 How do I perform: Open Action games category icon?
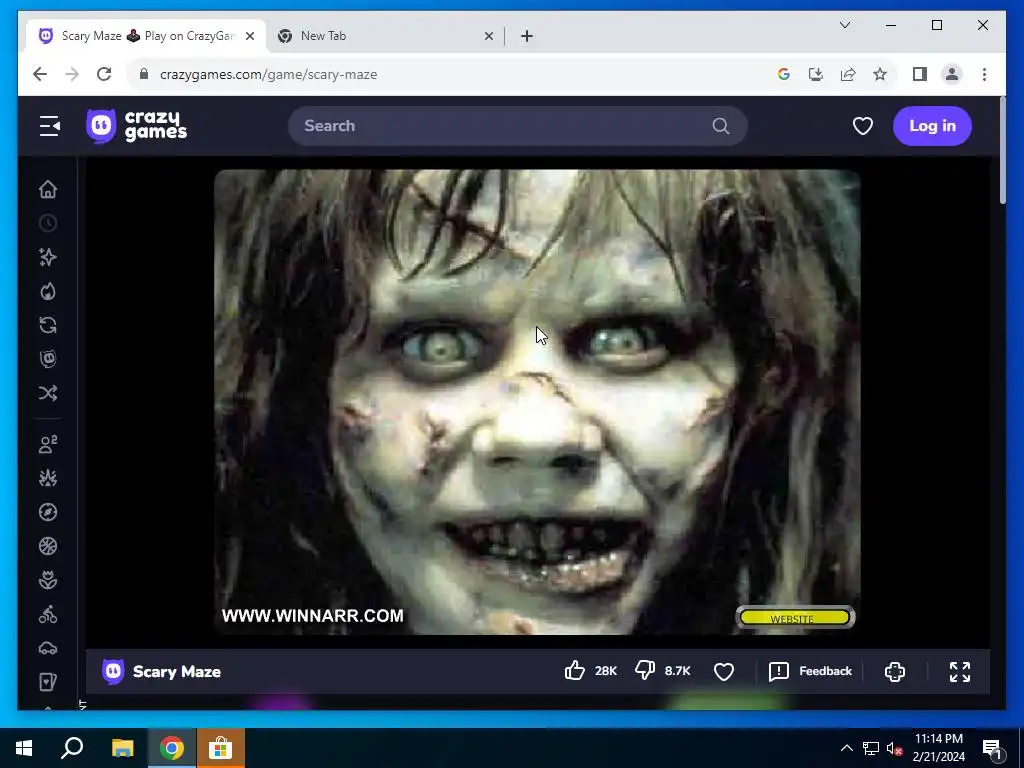pos(48,478)
